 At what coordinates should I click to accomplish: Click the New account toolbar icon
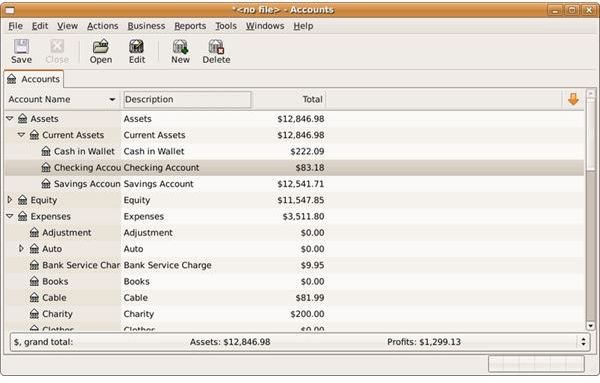pos(180,51)
